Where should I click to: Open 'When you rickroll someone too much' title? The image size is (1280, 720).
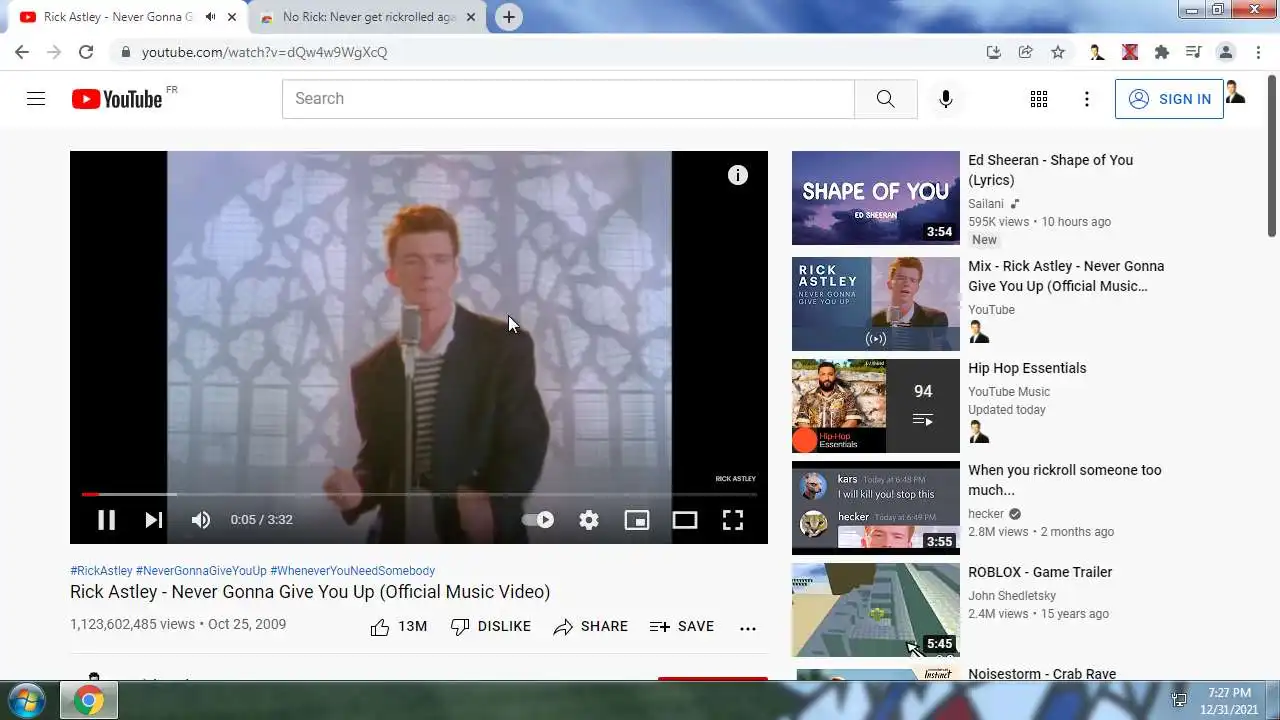(x=1065, y=480)
